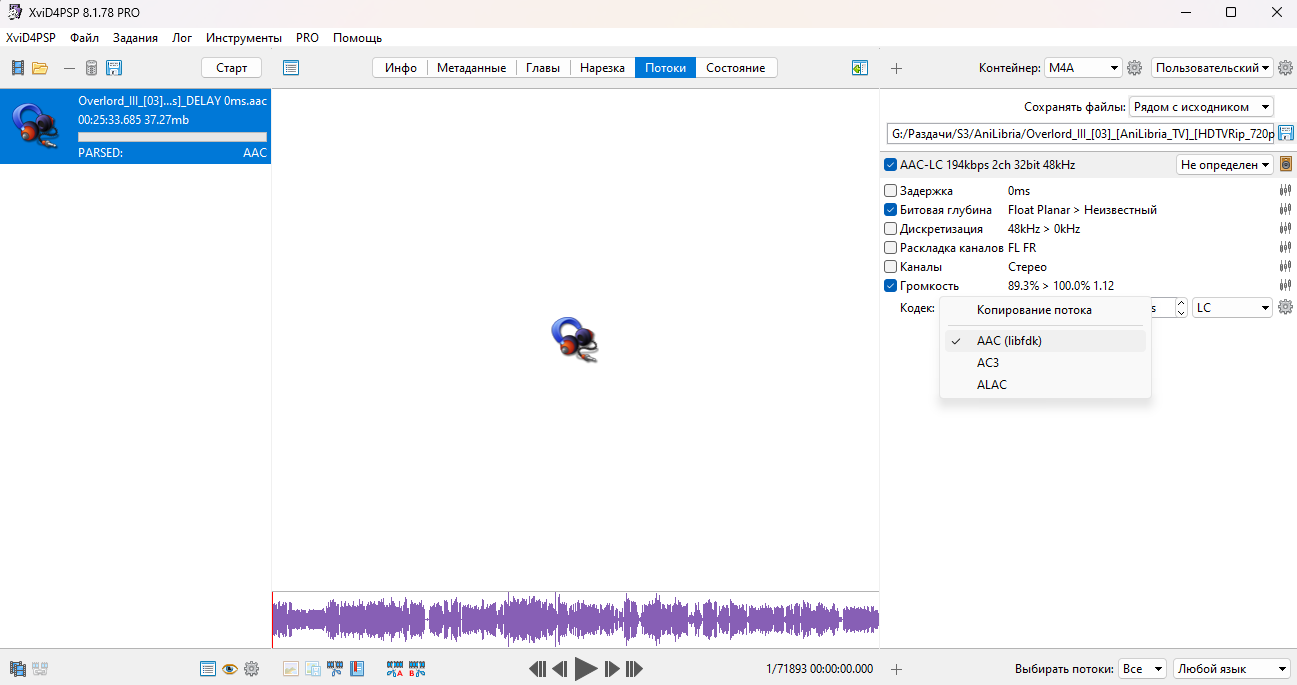
Task: Open the settings gear next to Контейнер dropdown
Action: 1134,68
